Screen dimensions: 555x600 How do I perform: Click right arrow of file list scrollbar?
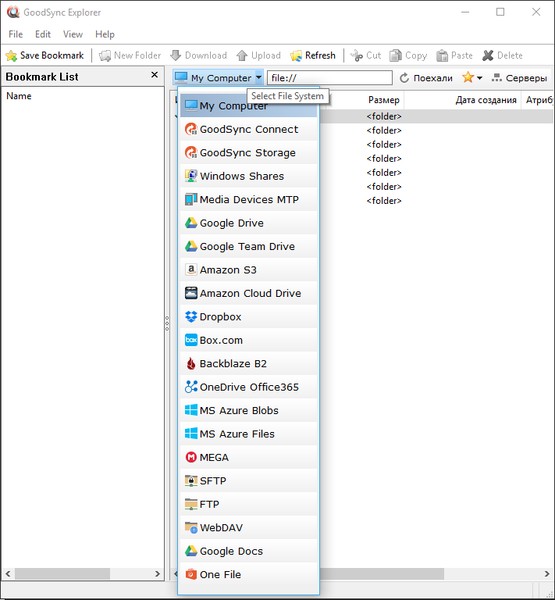tap(547, 574)
